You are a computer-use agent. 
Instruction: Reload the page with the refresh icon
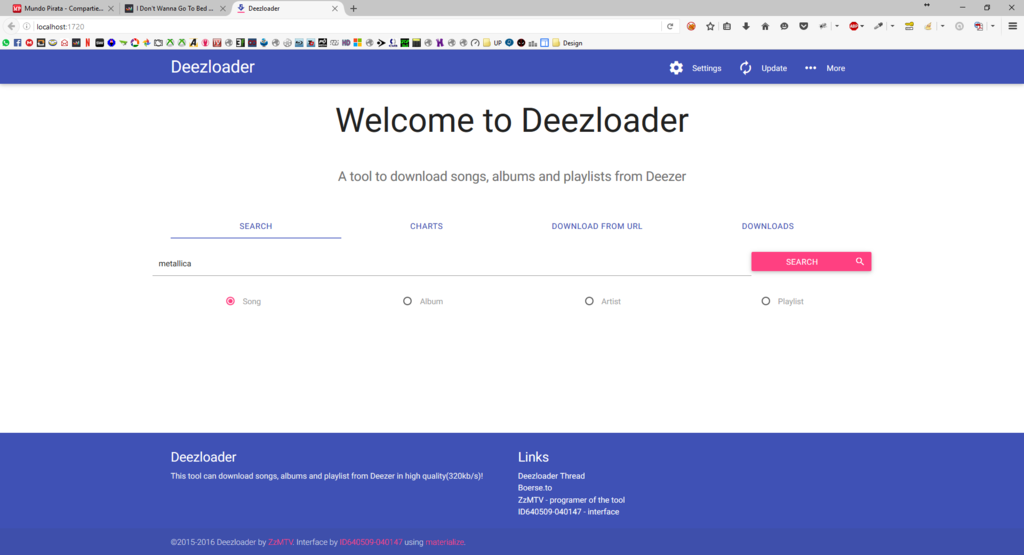pyautogui.click(x=669, y=26)
